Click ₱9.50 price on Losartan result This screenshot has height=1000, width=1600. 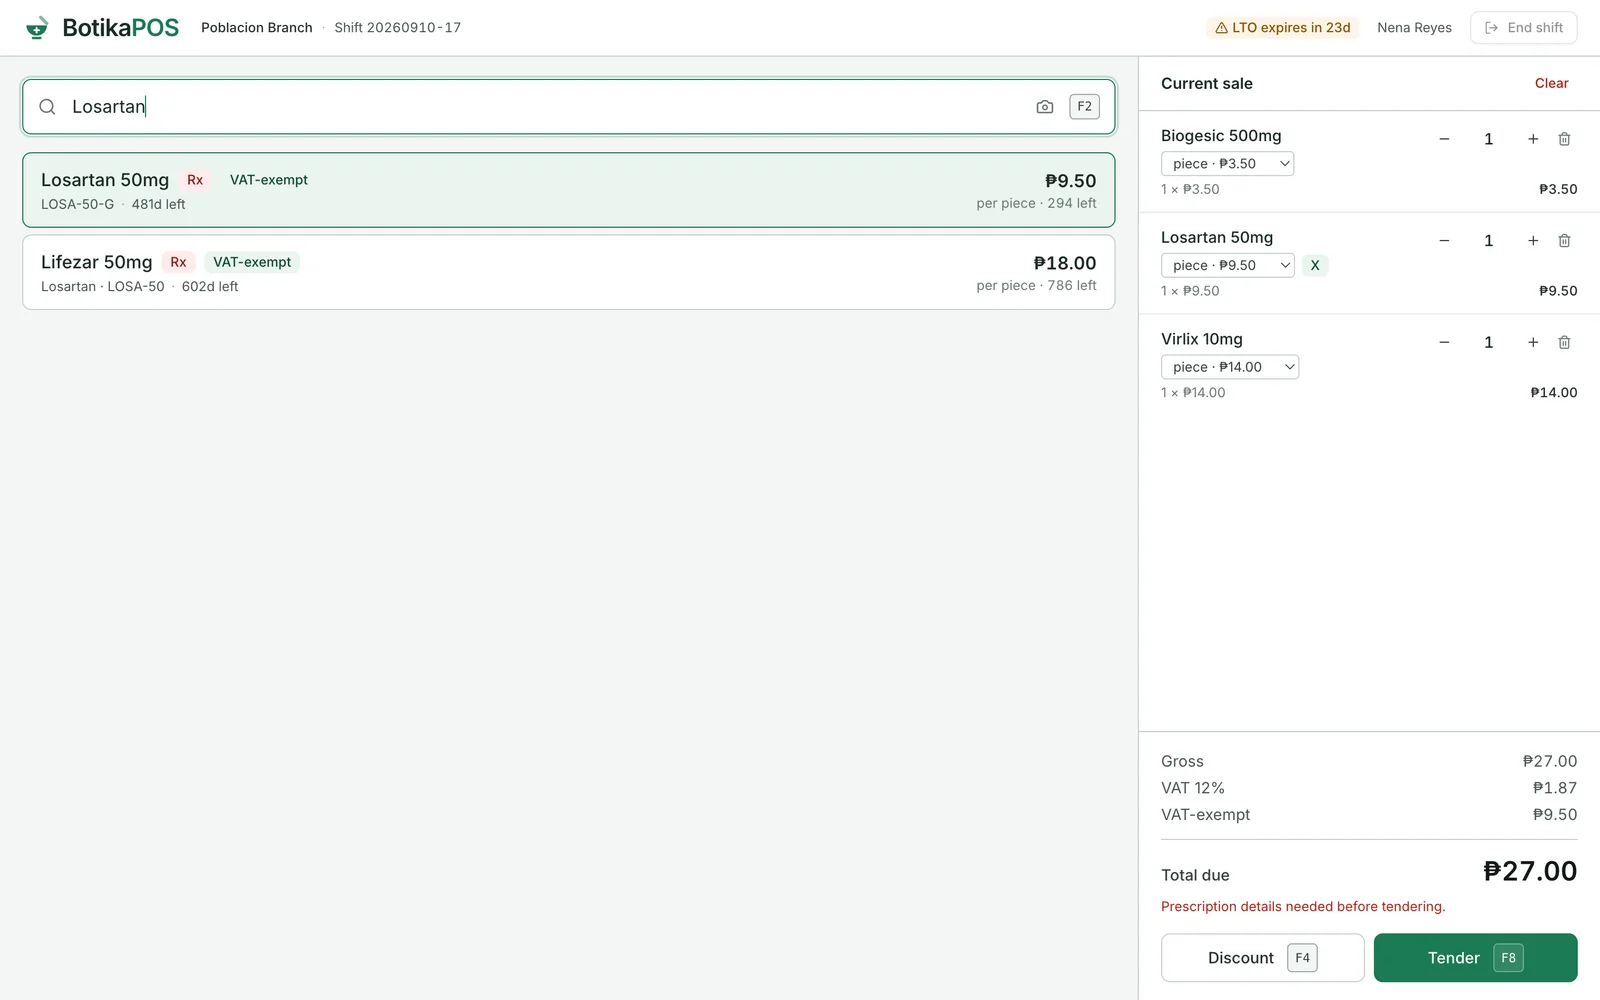1070,181
